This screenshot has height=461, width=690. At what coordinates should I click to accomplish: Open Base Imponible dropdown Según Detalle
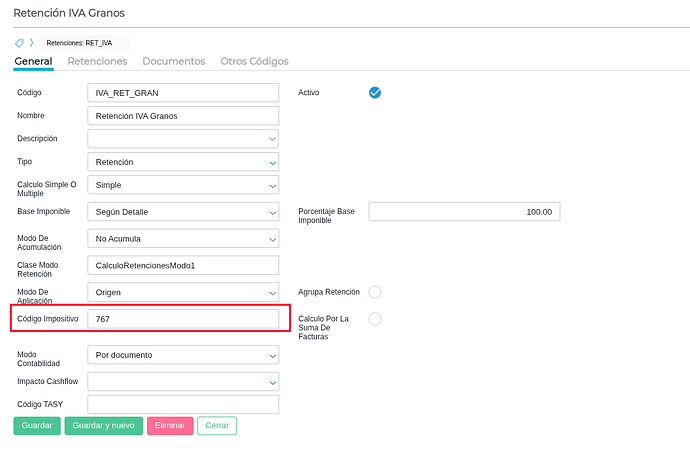(x=271, y=212)
